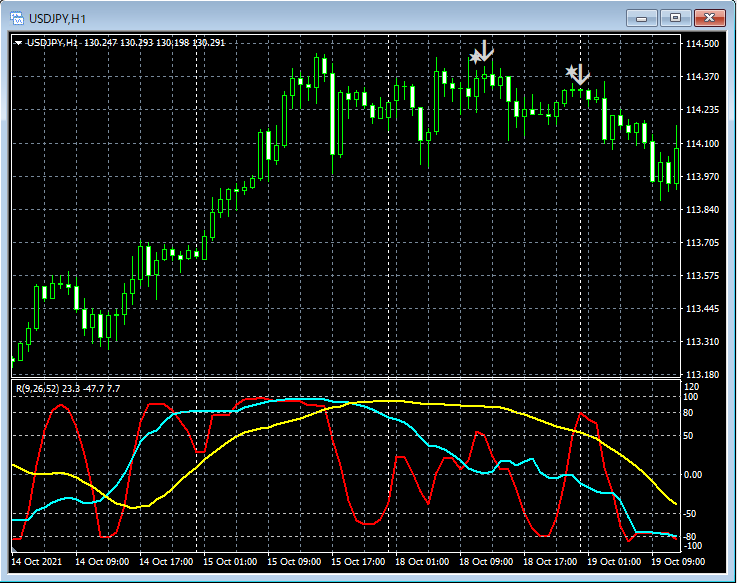The width and height of the screenshot is (738, 583).
Task: Click the -100 level on indicator scale
Action: click(691, 546)
